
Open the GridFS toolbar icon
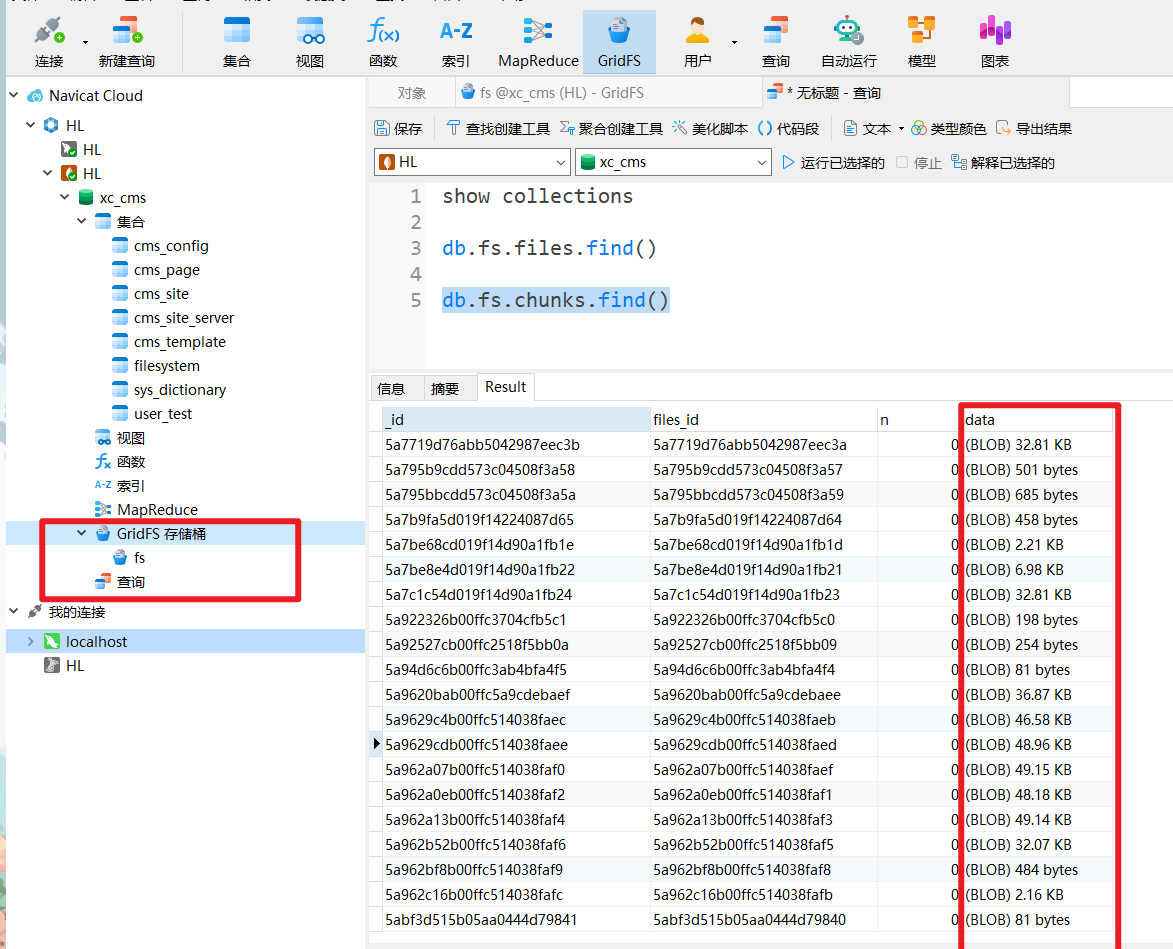tap(619, 41)
